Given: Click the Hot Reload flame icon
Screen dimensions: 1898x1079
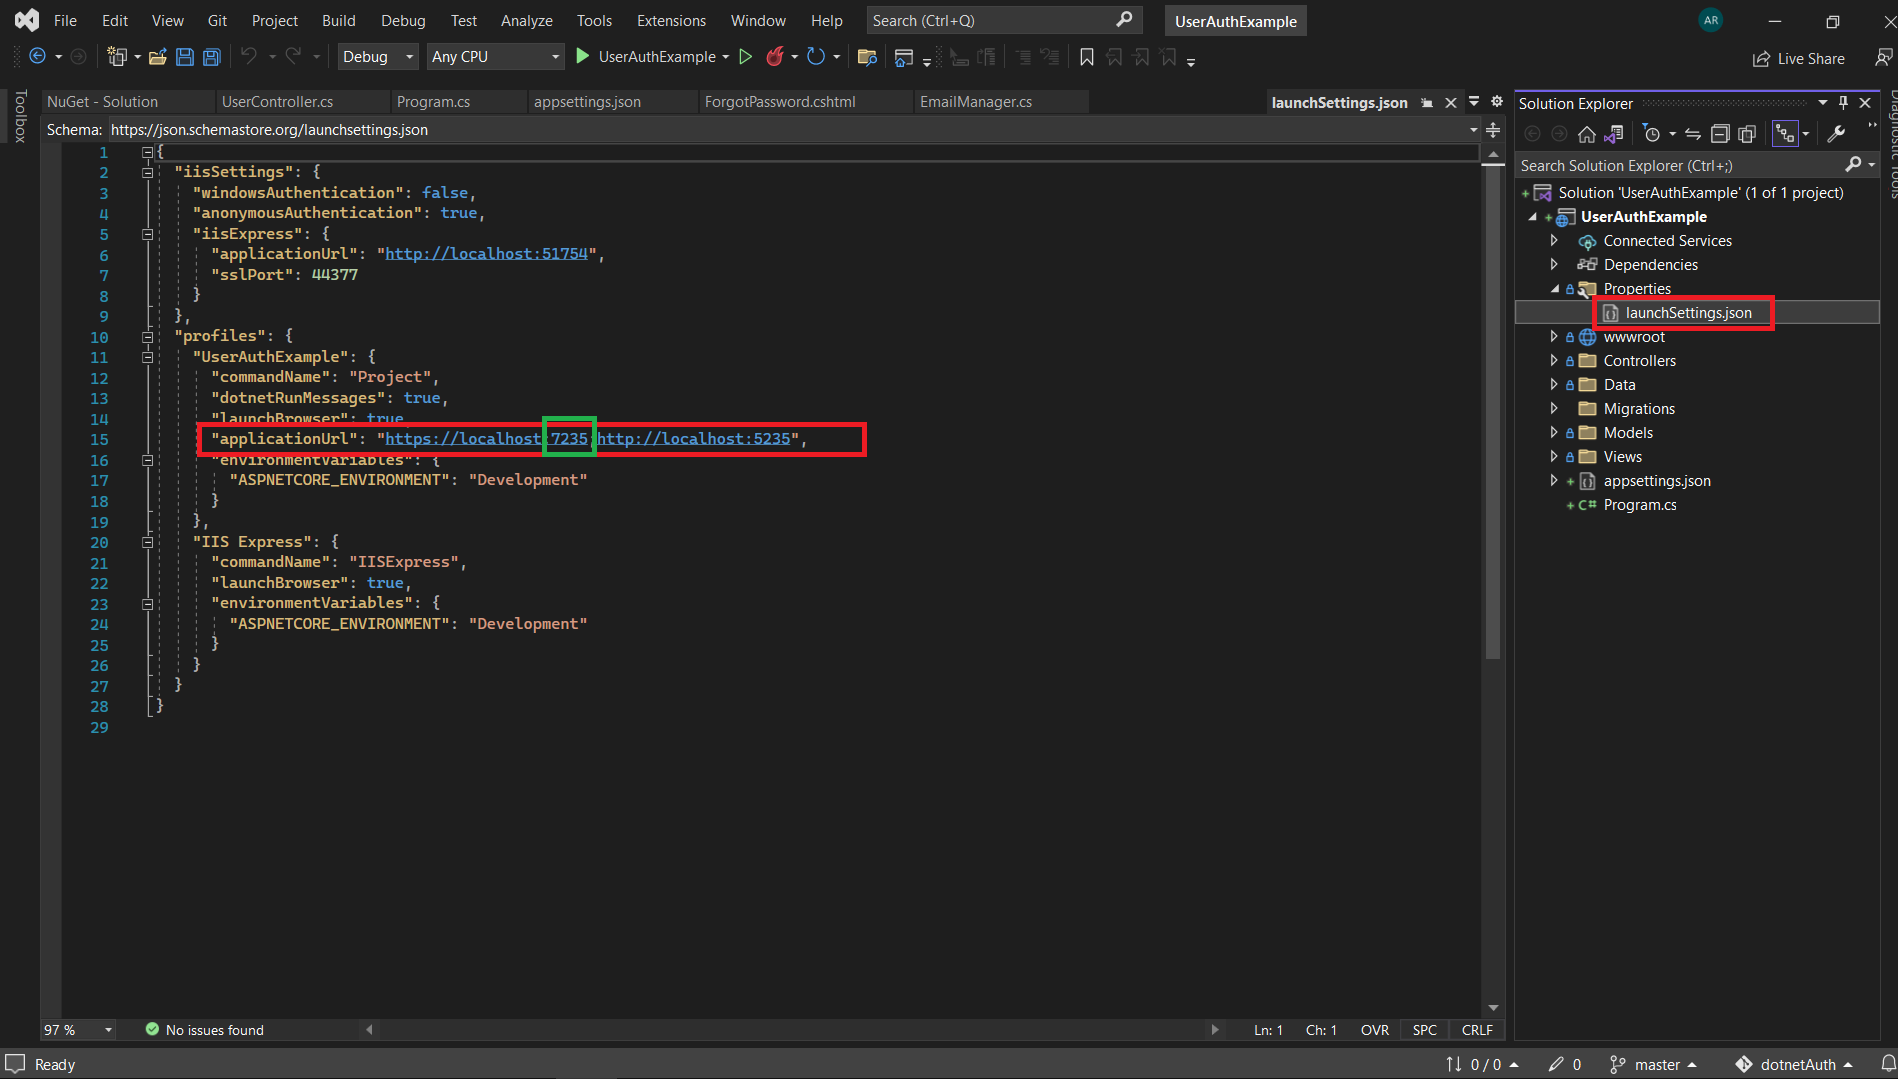Looking at the screenshot, I should coord(775,57).
